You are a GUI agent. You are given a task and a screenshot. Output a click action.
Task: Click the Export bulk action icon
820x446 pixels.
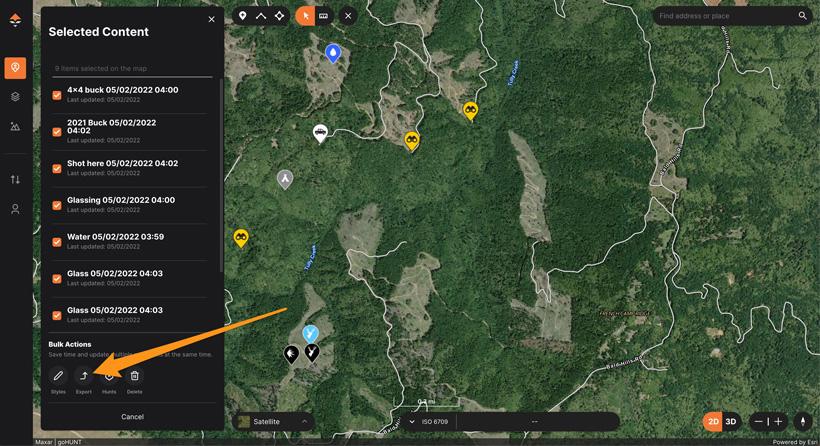tap(83, 375)
